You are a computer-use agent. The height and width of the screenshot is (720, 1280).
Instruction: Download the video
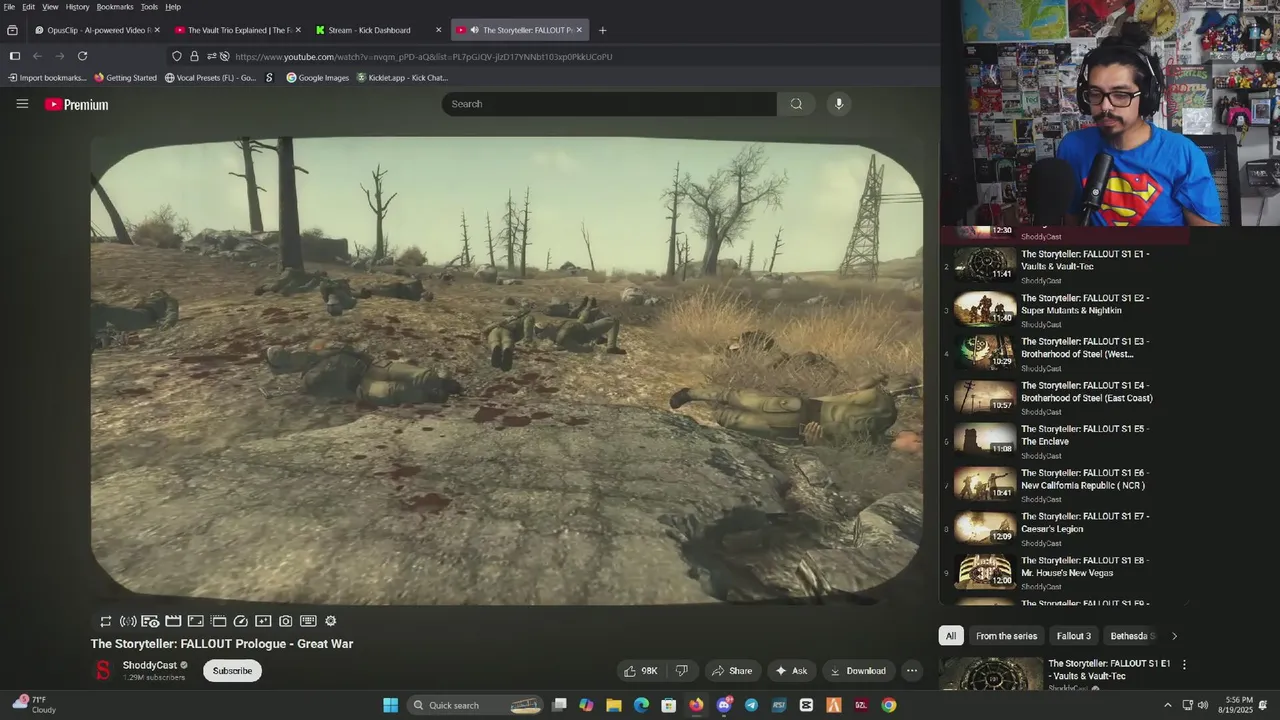858,671
